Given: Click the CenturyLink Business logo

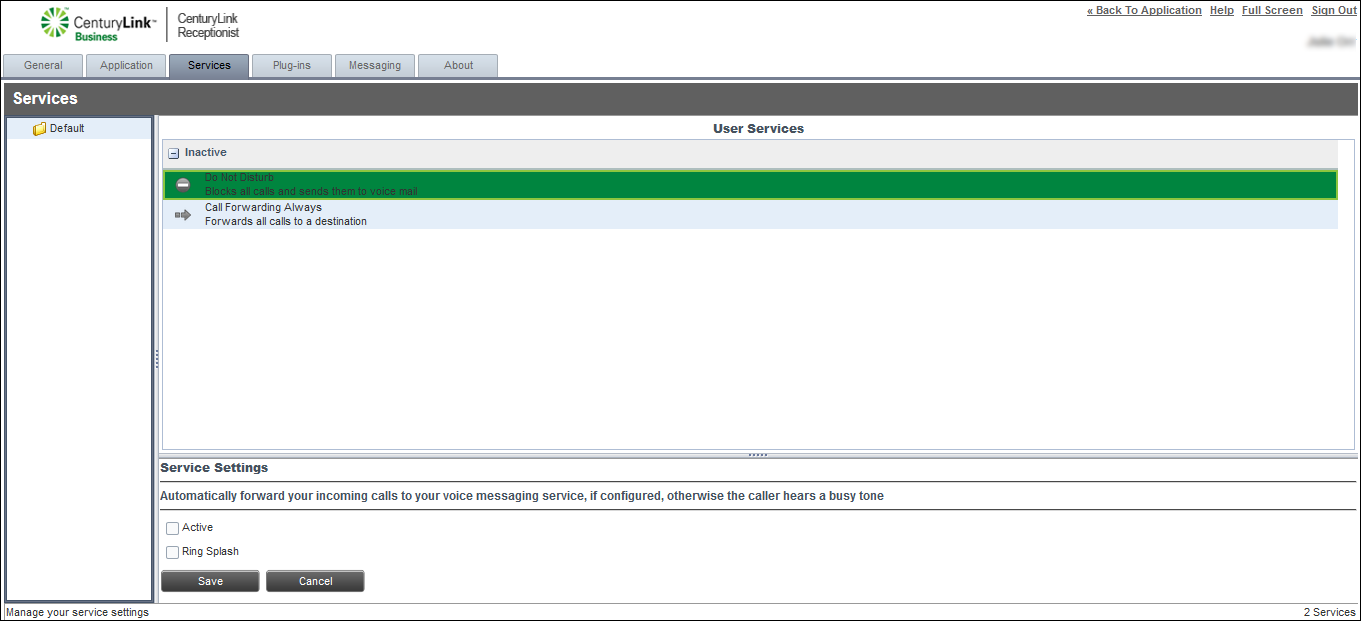Looking at the screenshot, I should [x=97, y=25].
